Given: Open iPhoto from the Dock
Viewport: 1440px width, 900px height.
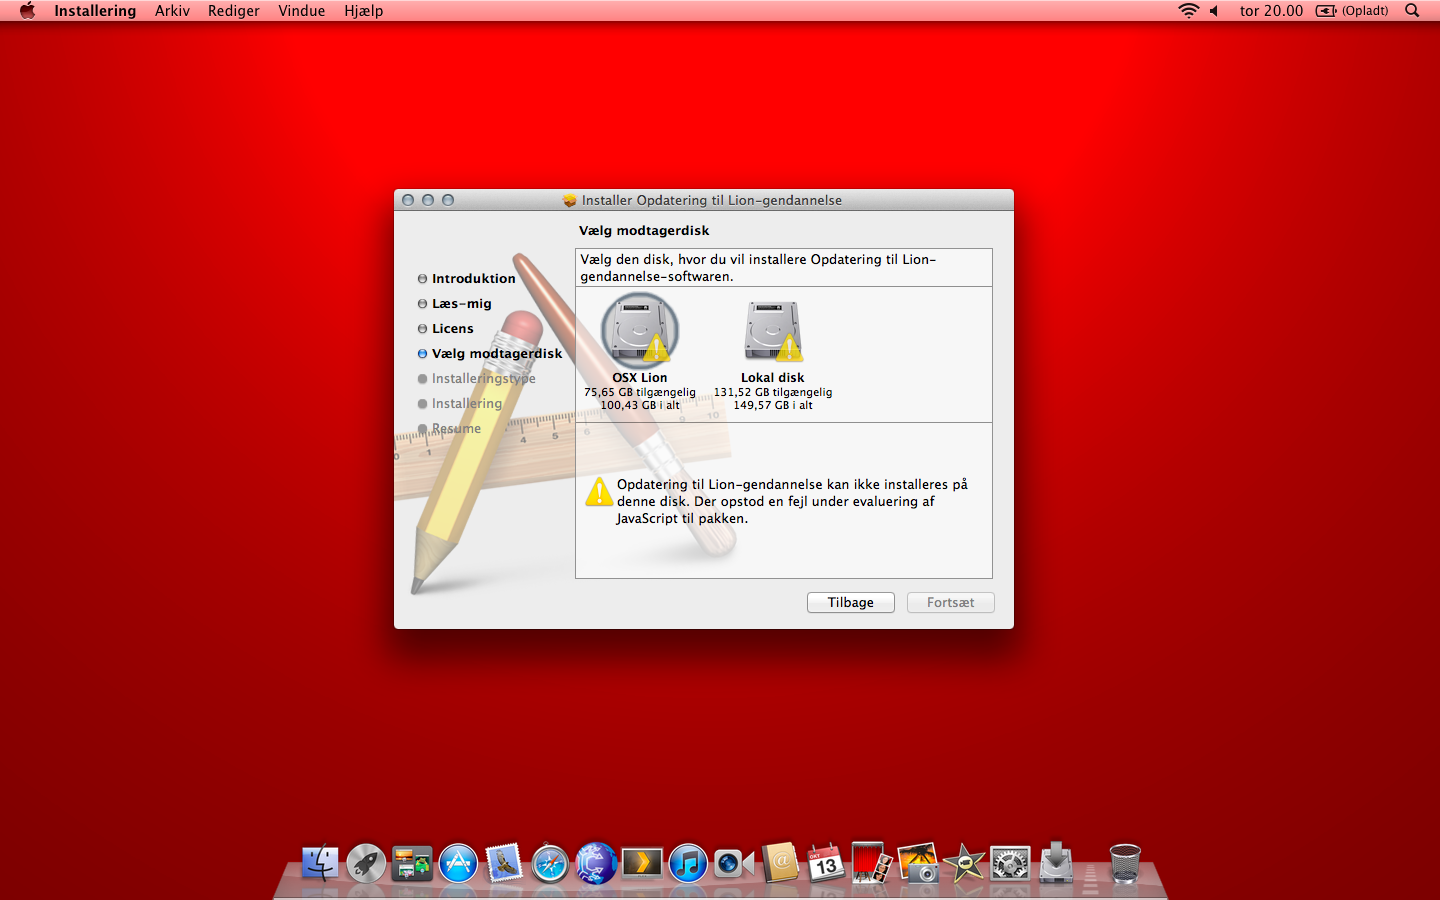Looking at the screenshot, I should click(x=918, y=863).
